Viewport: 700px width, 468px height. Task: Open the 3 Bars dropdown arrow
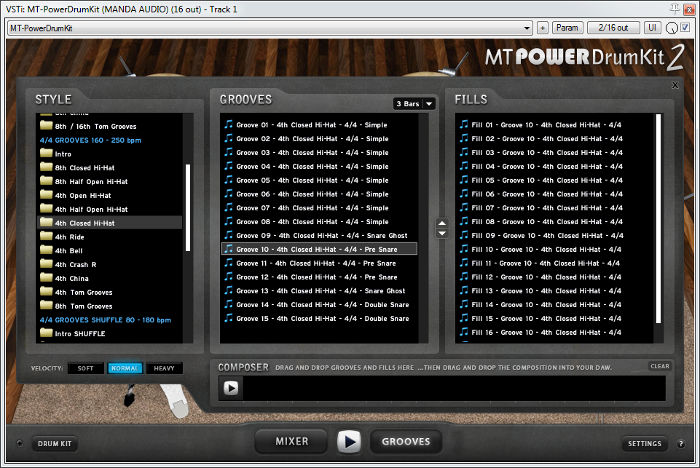pos(429,104)
